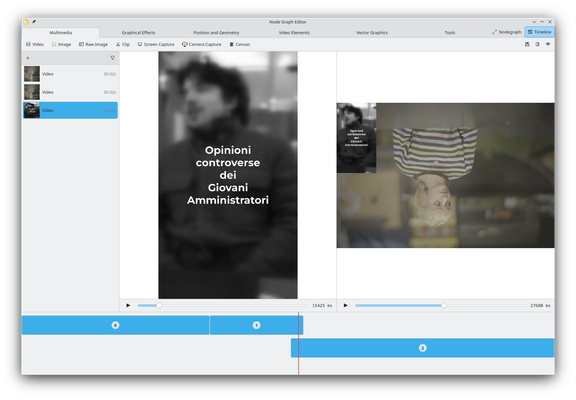Switch to Nodegraph view
576x400 pixels.
pos(507,32)
